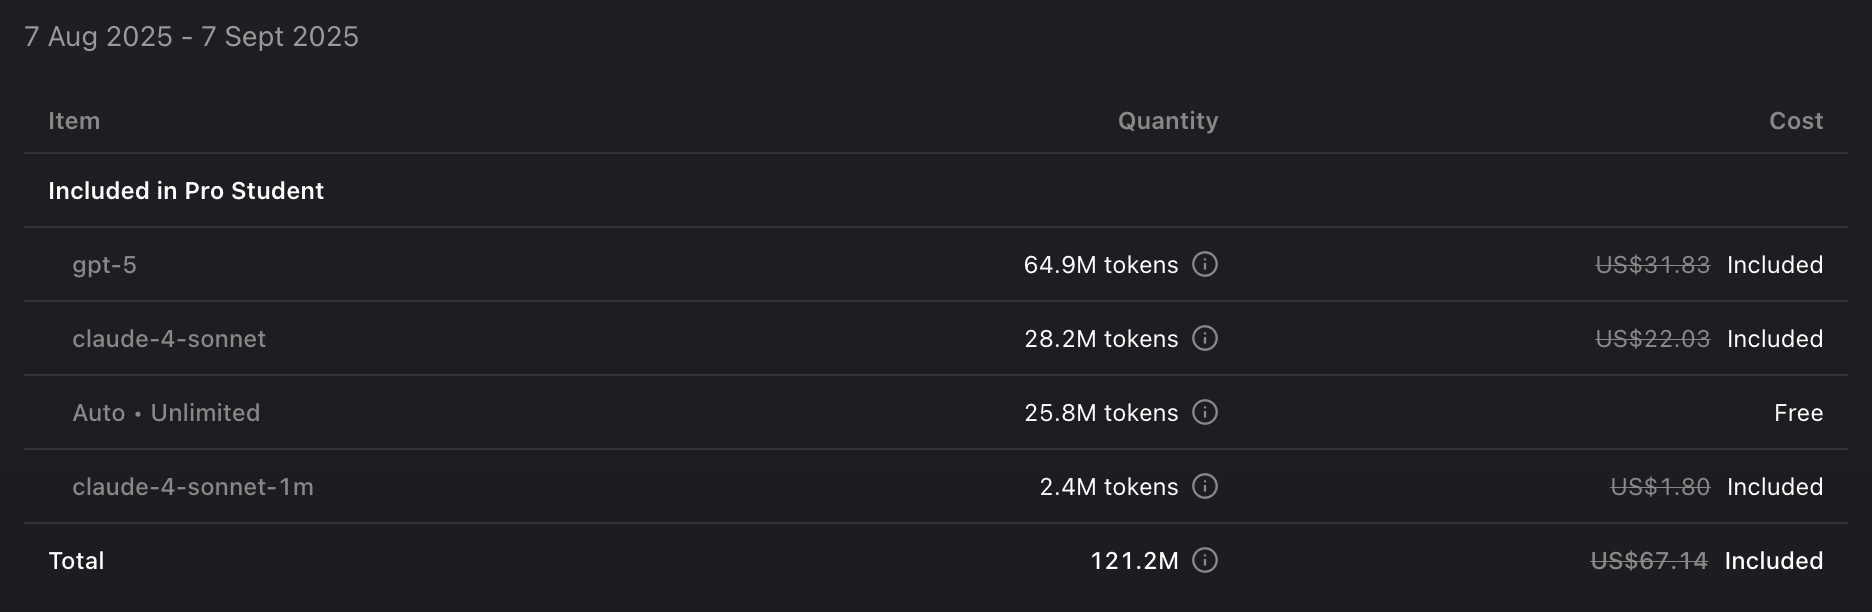Click info icon beside 28.2M tokens

tap(1205, 339)
